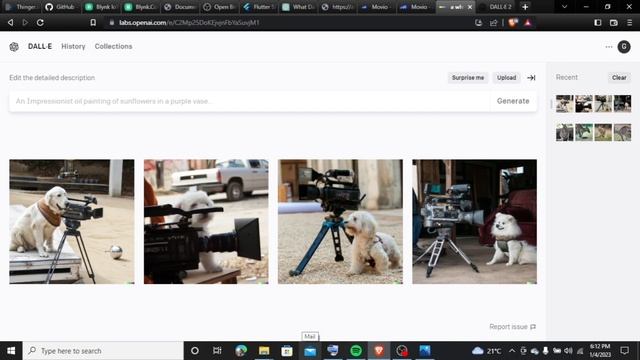This screenshot has height=360, width=640.
Task: Switch to the DALL·E 2 browser tab
Action: [x=496, y=7]
